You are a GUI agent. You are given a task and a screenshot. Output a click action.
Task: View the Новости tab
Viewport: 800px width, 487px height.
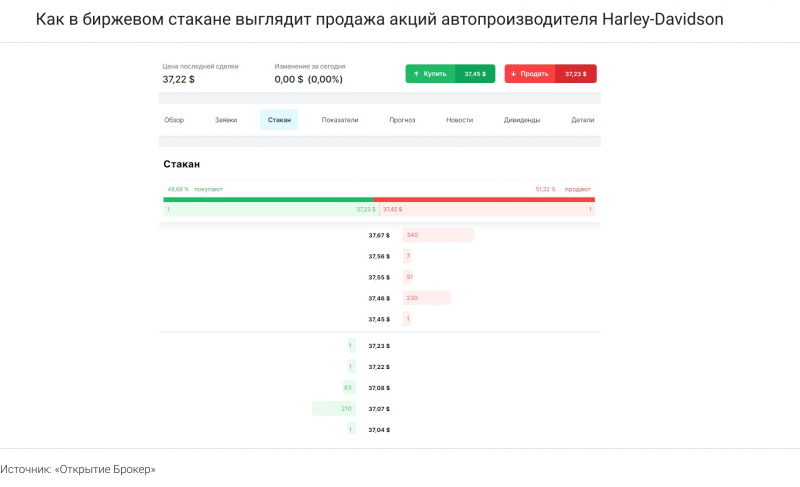[x=460, y=120]
